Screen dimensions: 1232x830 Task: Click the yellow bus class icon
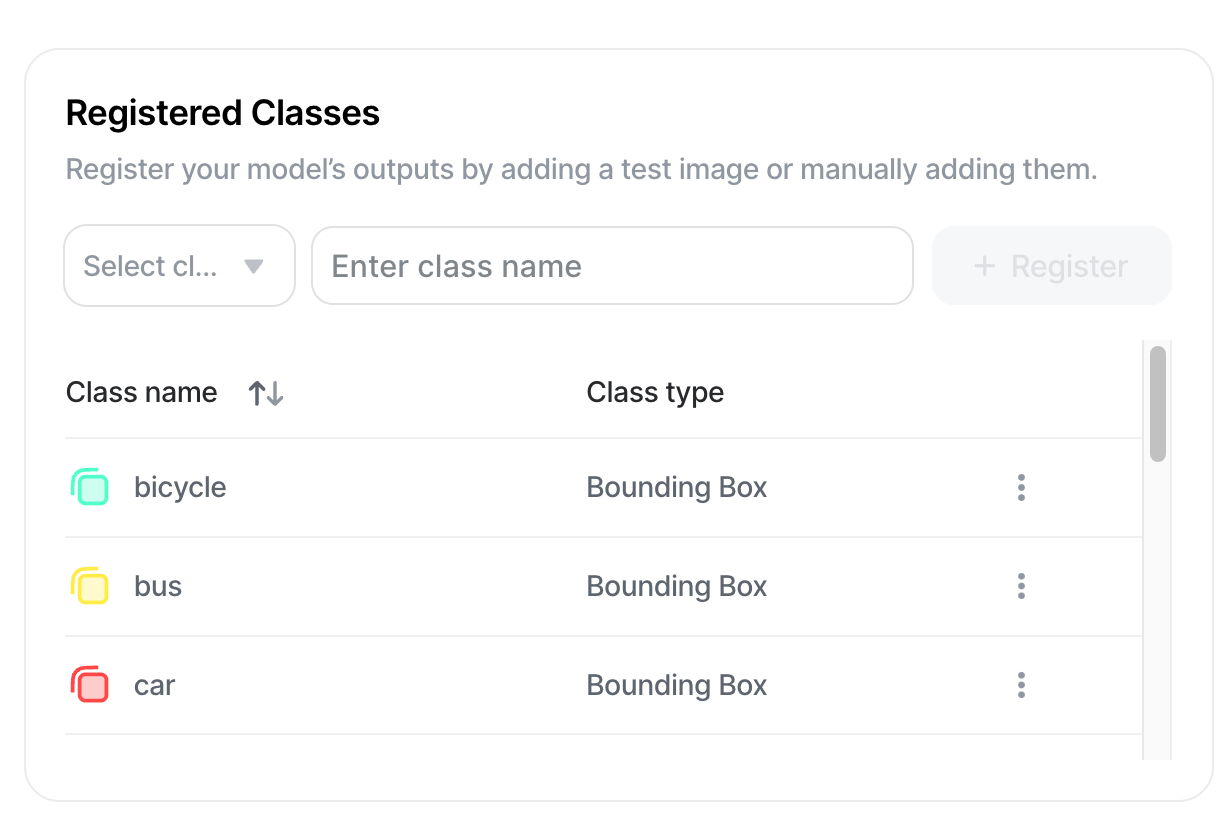(90, 586)
